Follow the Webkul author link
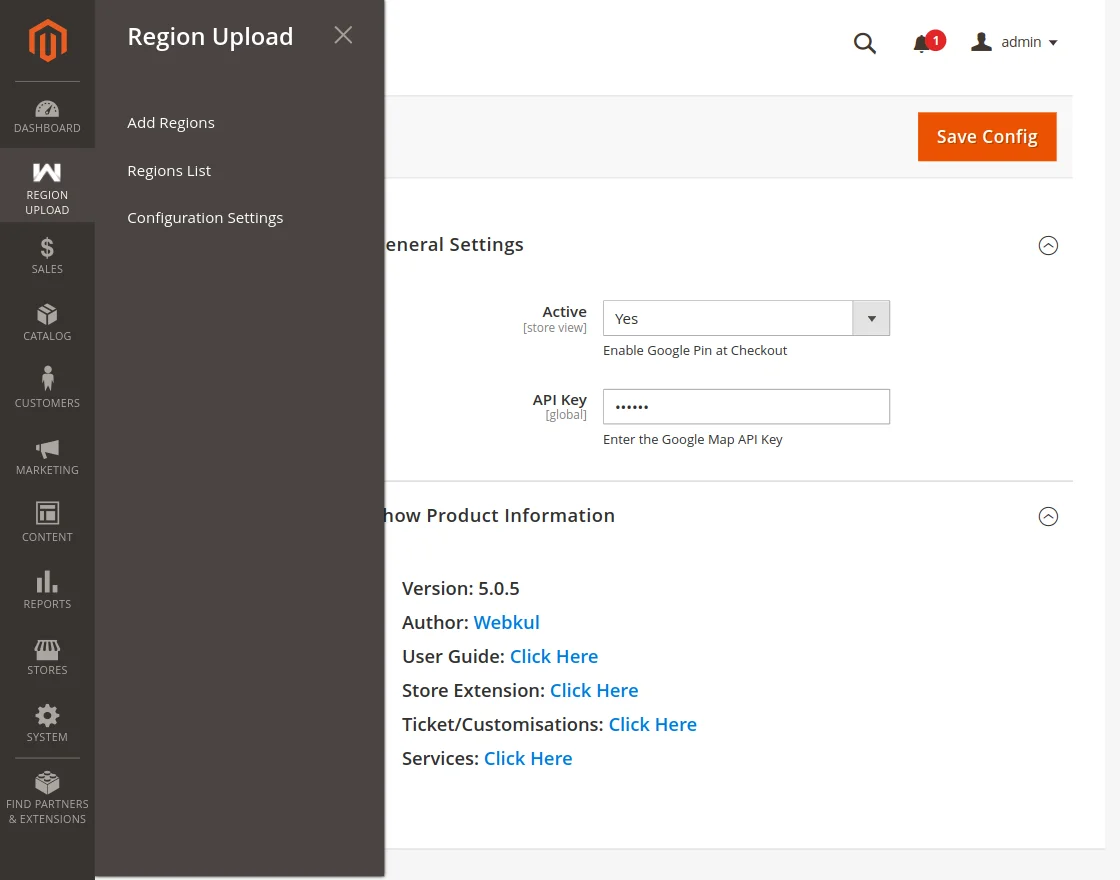Viewport: 1120px width, 880px height. tap(506, 622)
